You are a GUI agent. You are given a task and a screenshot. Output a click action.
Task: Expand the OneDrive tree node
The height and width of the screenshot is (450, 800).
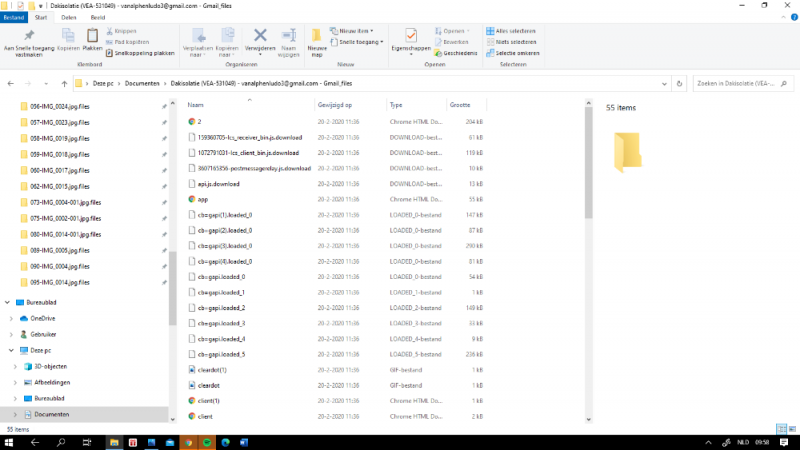pos(12,318)
